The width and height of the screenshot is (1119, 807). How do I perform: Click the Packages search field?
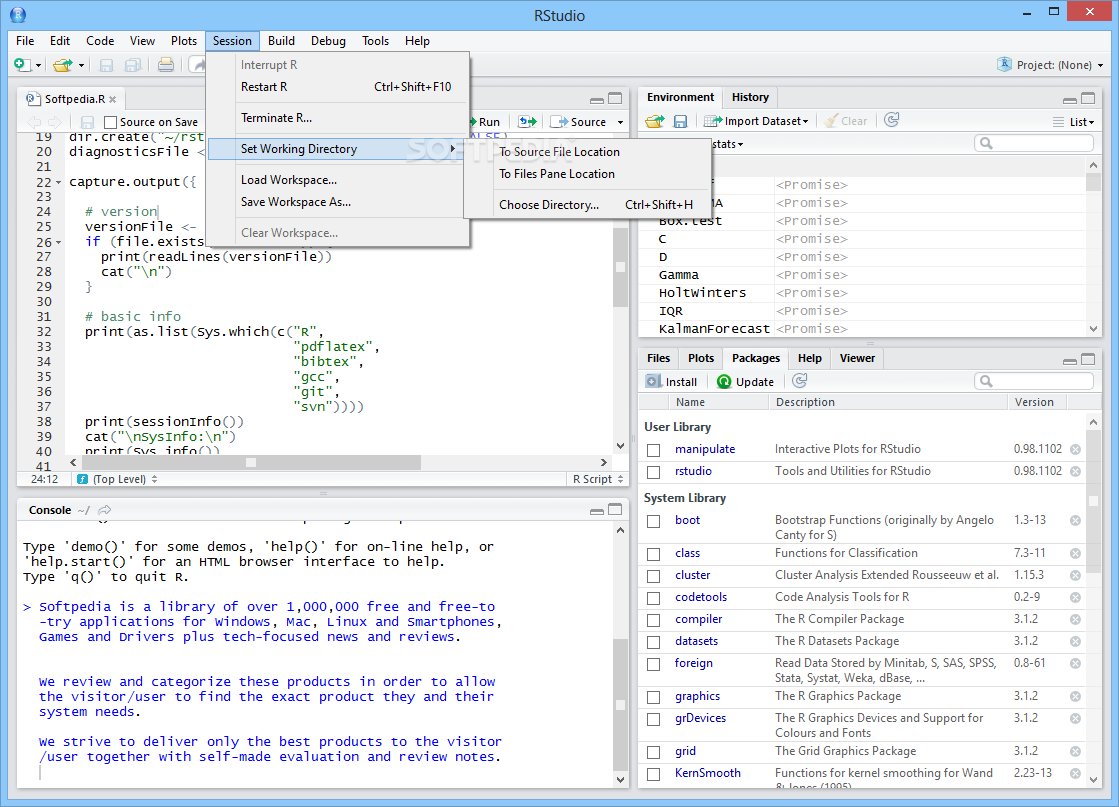click(x=1034, y=382)
